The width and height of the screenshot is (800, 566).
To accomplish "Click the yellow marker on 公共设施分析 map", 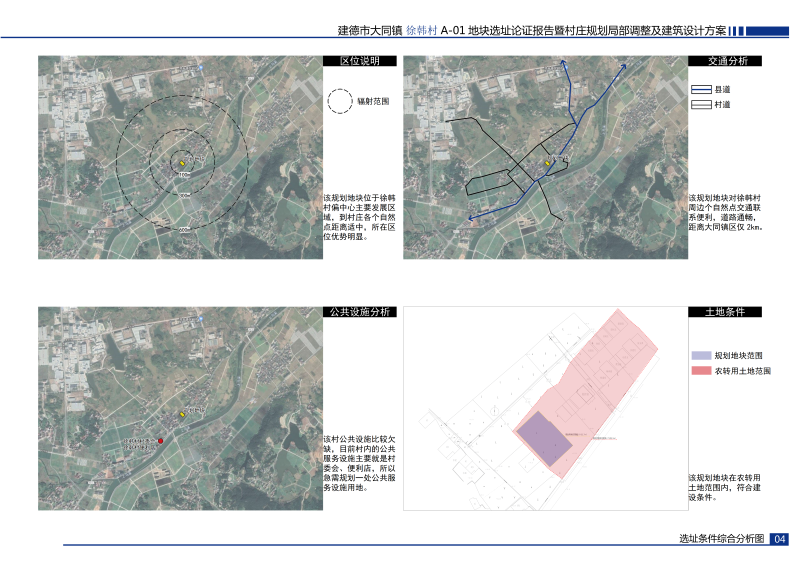I will tap(182, 414).
